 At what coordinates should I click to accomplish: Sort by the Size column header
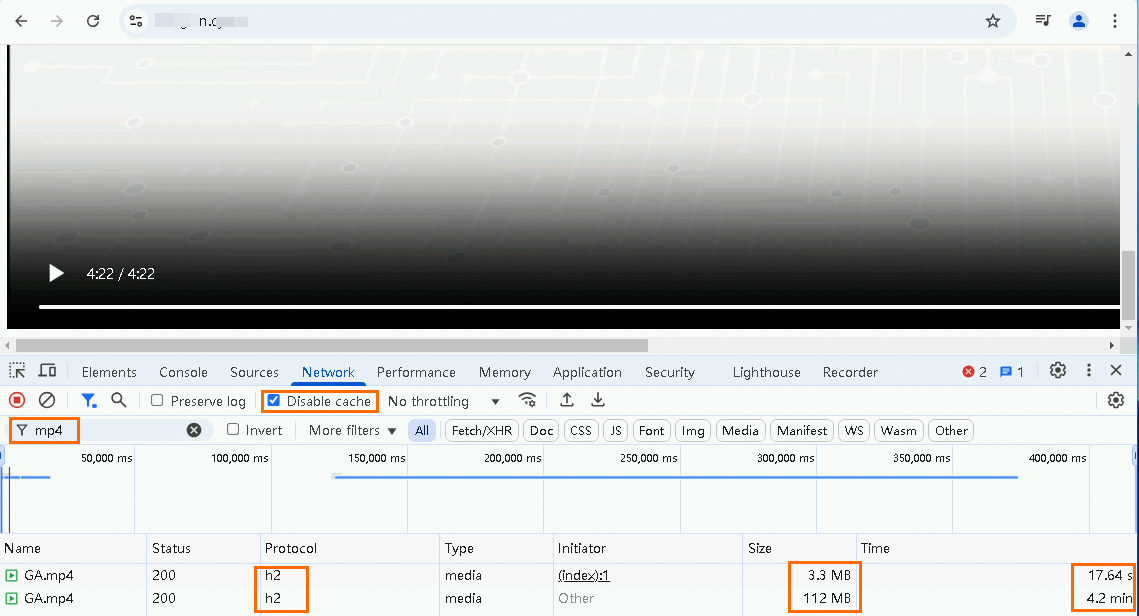pos(800,548)
